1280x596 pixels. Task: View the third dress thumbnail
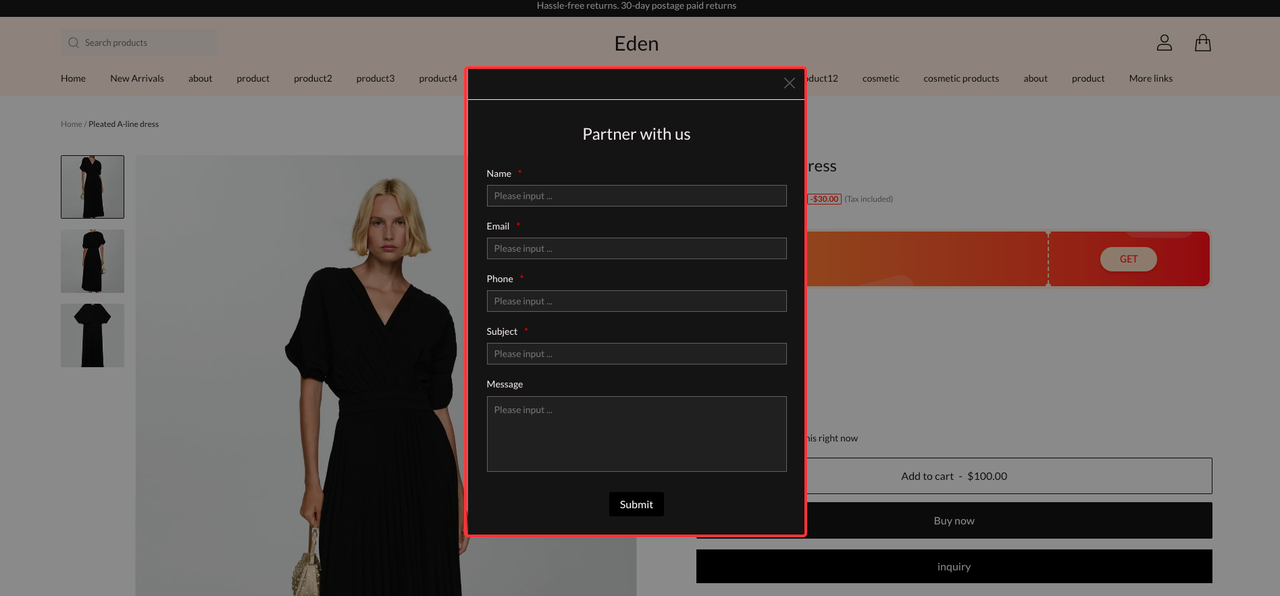[x=92, y=335]
